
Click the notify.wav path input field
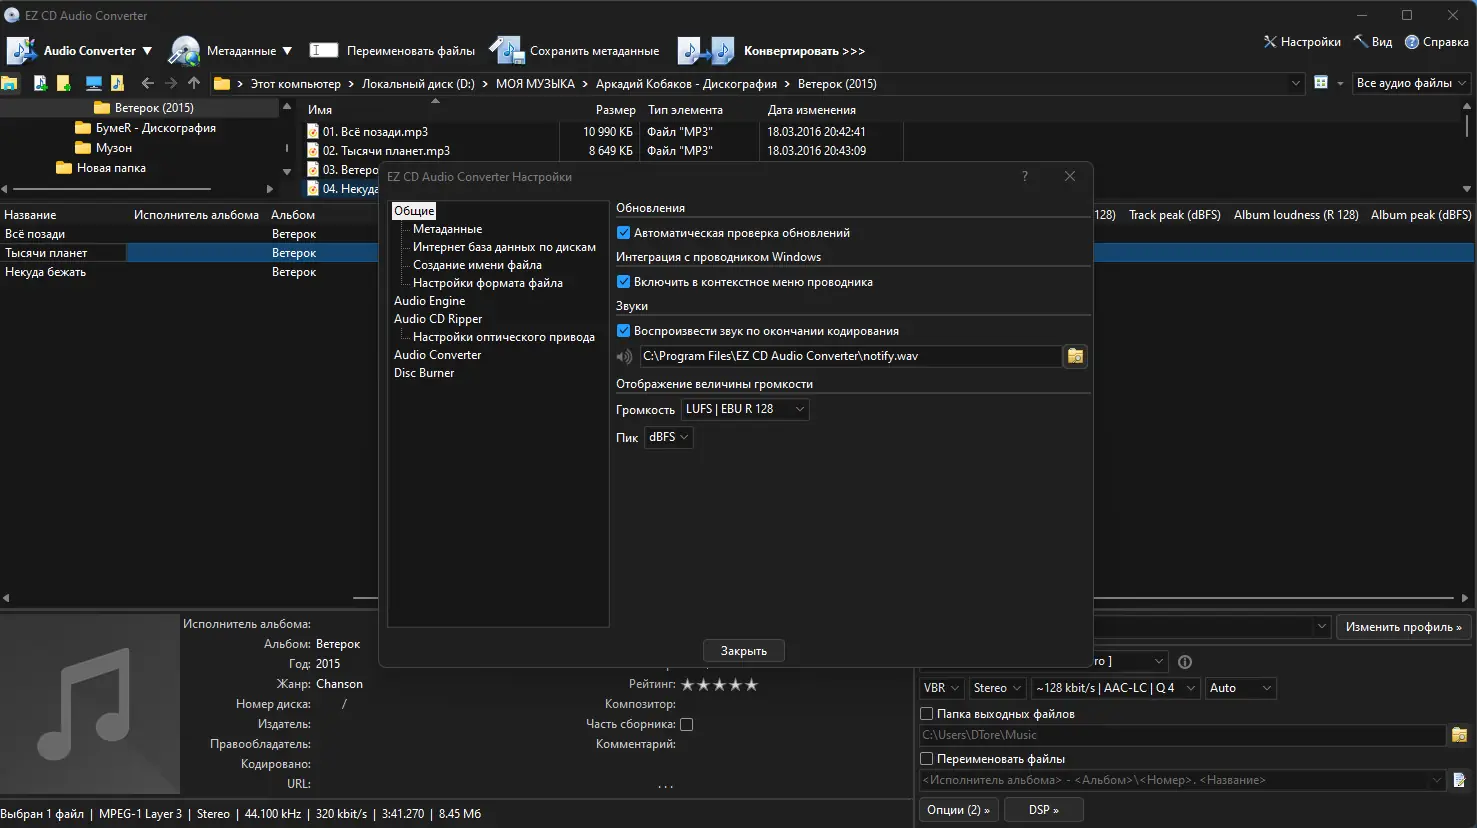[x=850, y=356]
